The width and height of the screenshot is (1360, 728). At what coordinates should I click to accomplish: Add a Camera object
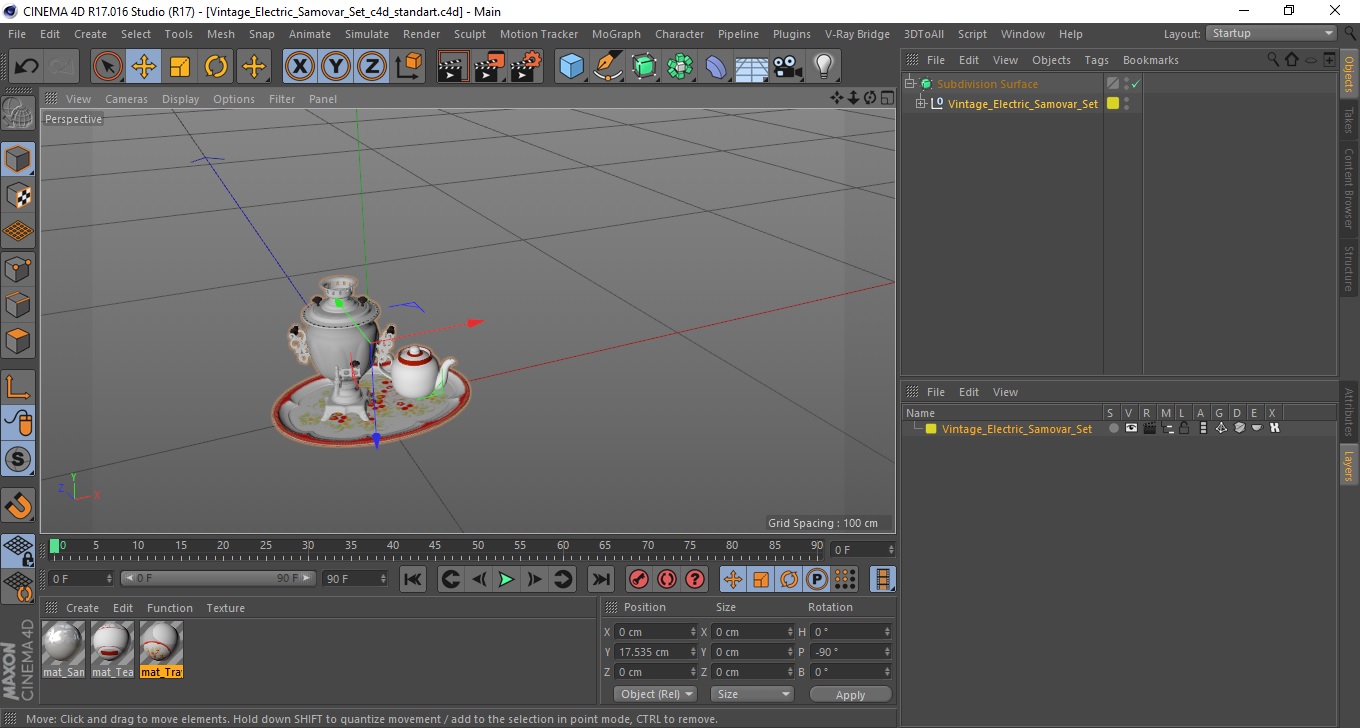[788, 67]
